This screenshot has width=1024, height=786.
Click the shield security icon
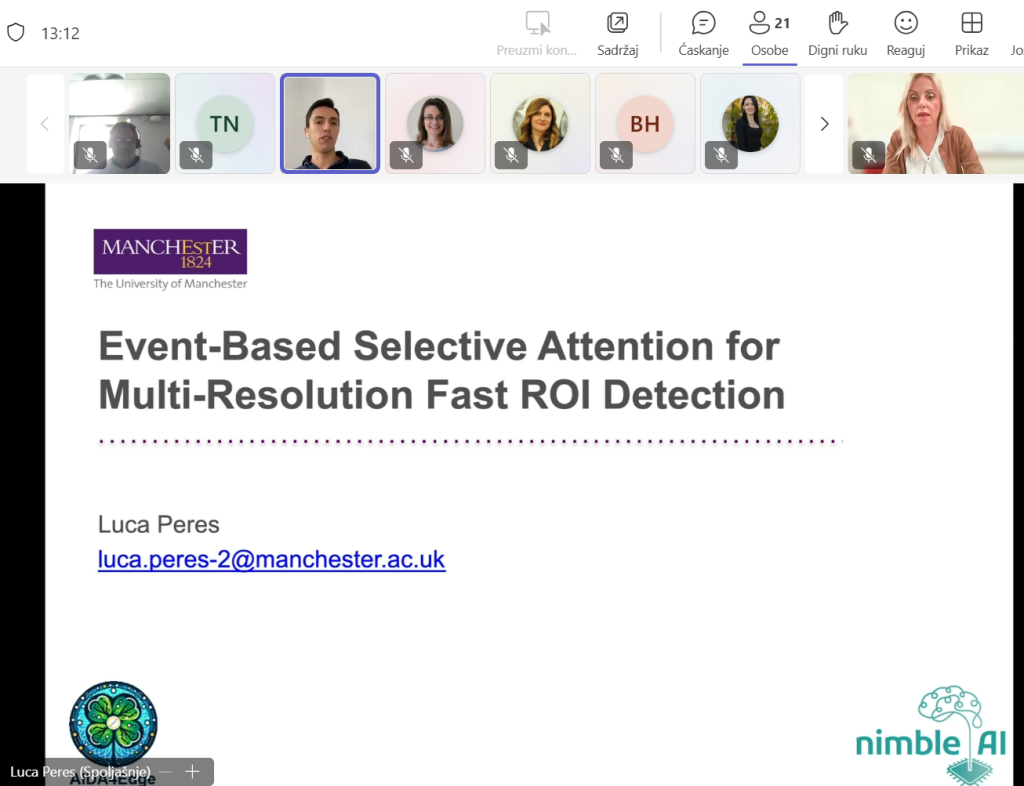tap(16, 33)
